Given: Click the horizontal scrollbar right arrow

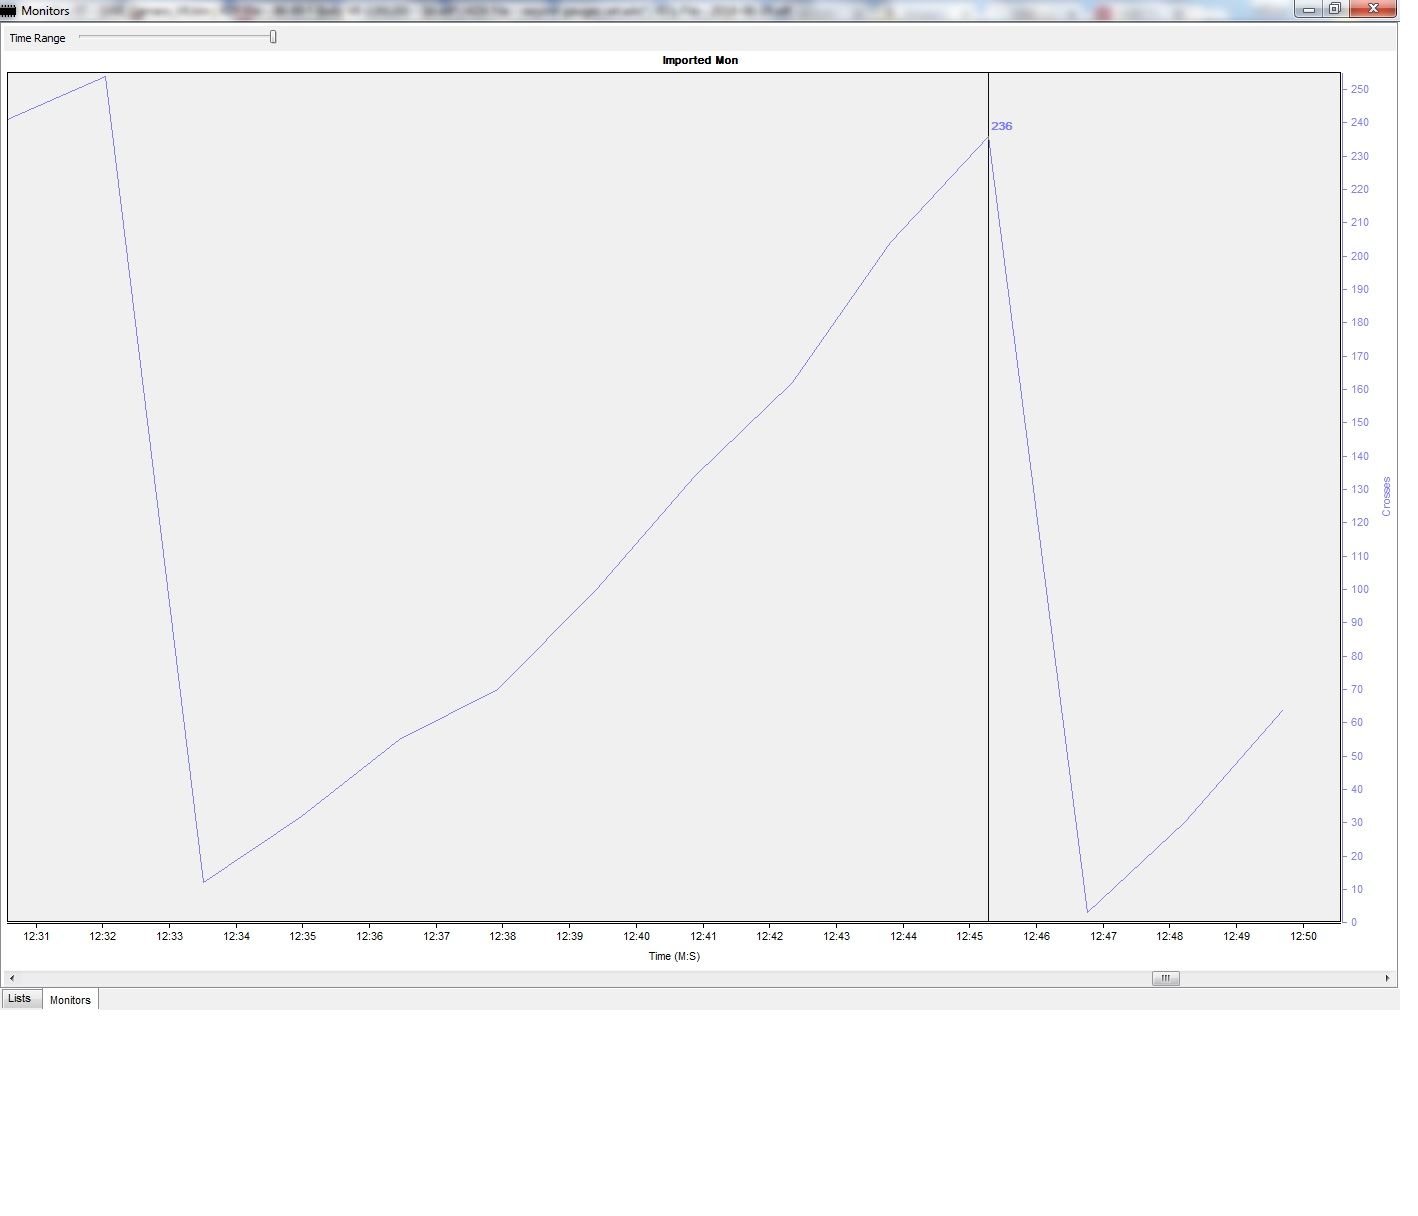Looking at the screenshot, I should pos(1387,978).
